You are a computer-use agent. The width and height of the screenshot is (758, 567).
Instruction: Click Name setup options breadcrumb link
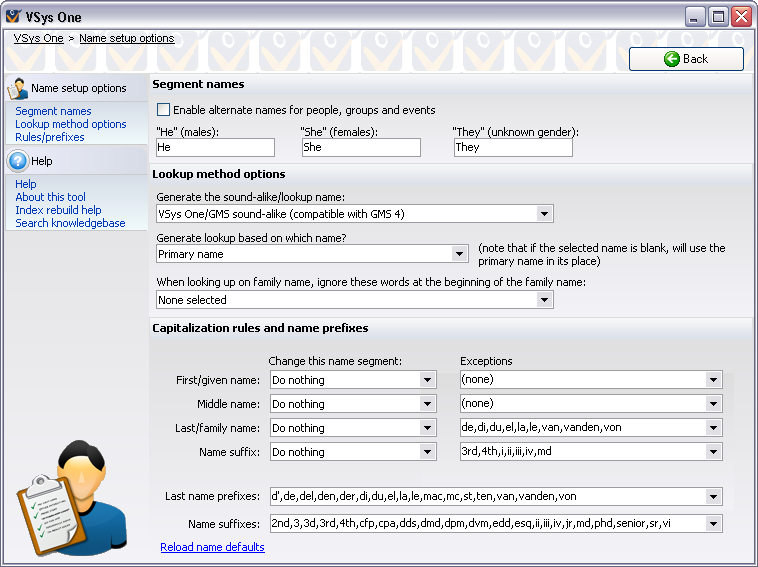(127, 38)
